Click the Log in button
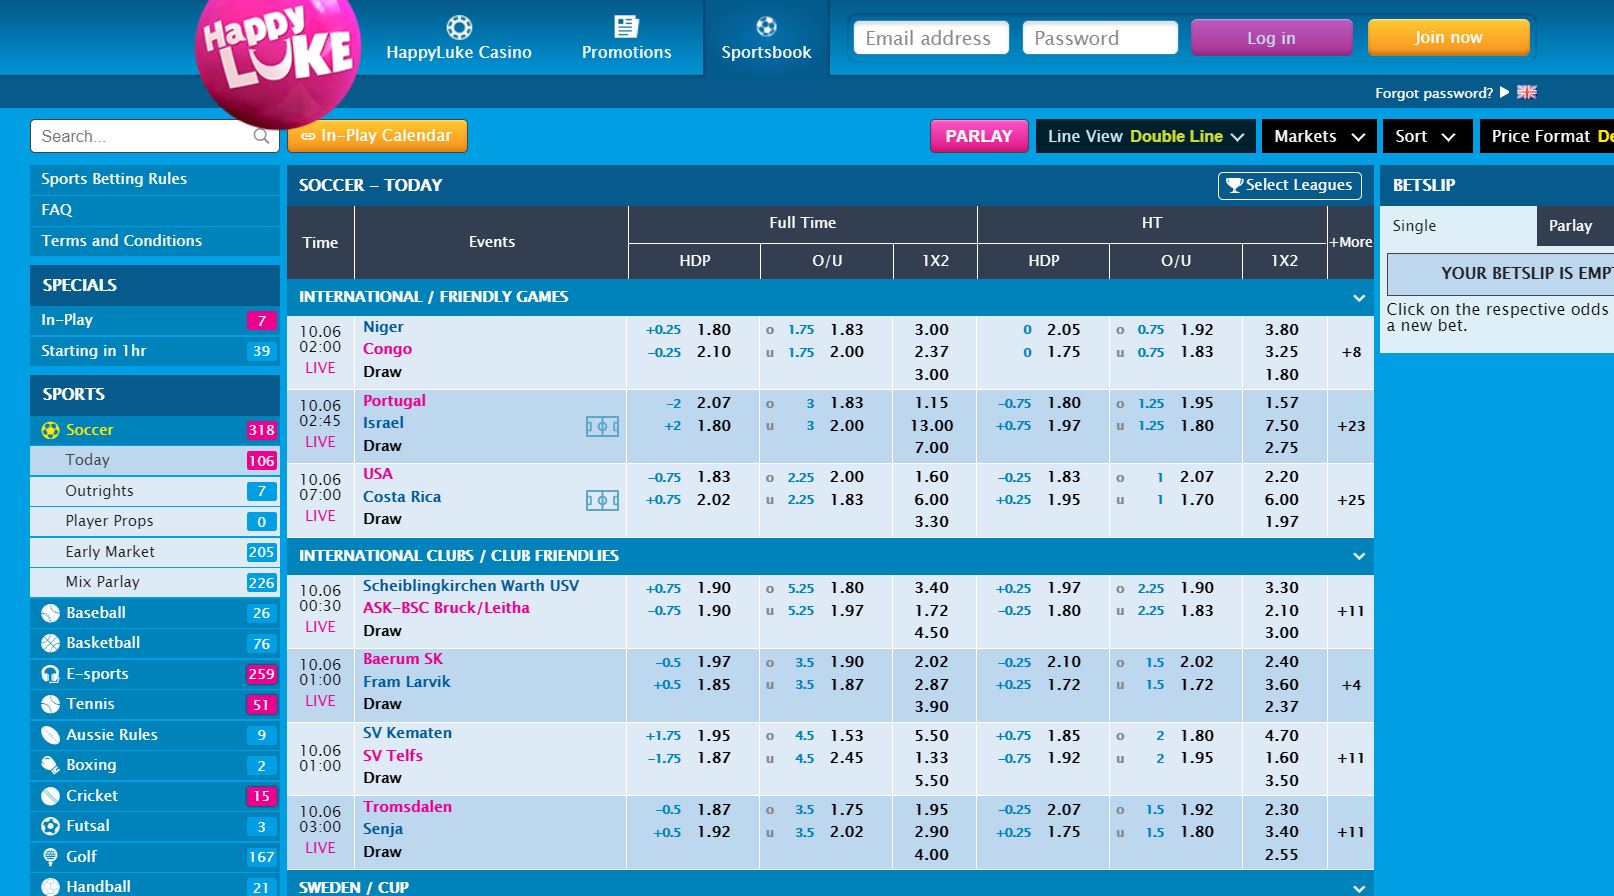 [x=1271, y=38]
